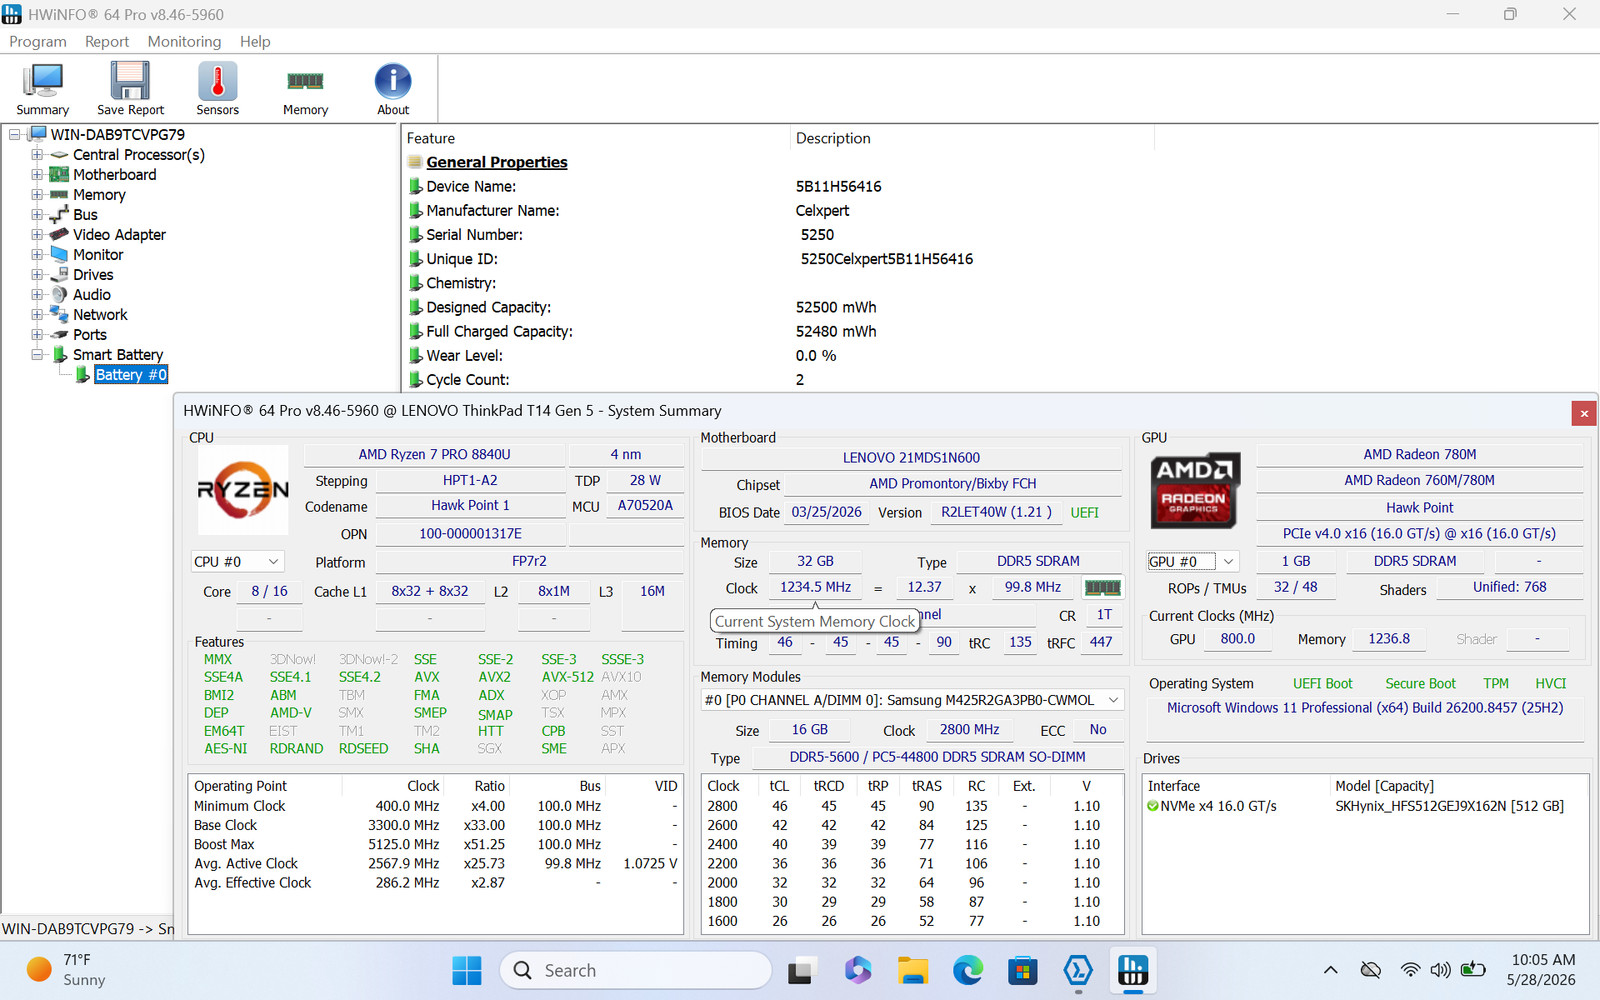The width and height of the screenshot is (1600, 1000).
Task: Open the Report menu
Action: click(x=107, y=41)
